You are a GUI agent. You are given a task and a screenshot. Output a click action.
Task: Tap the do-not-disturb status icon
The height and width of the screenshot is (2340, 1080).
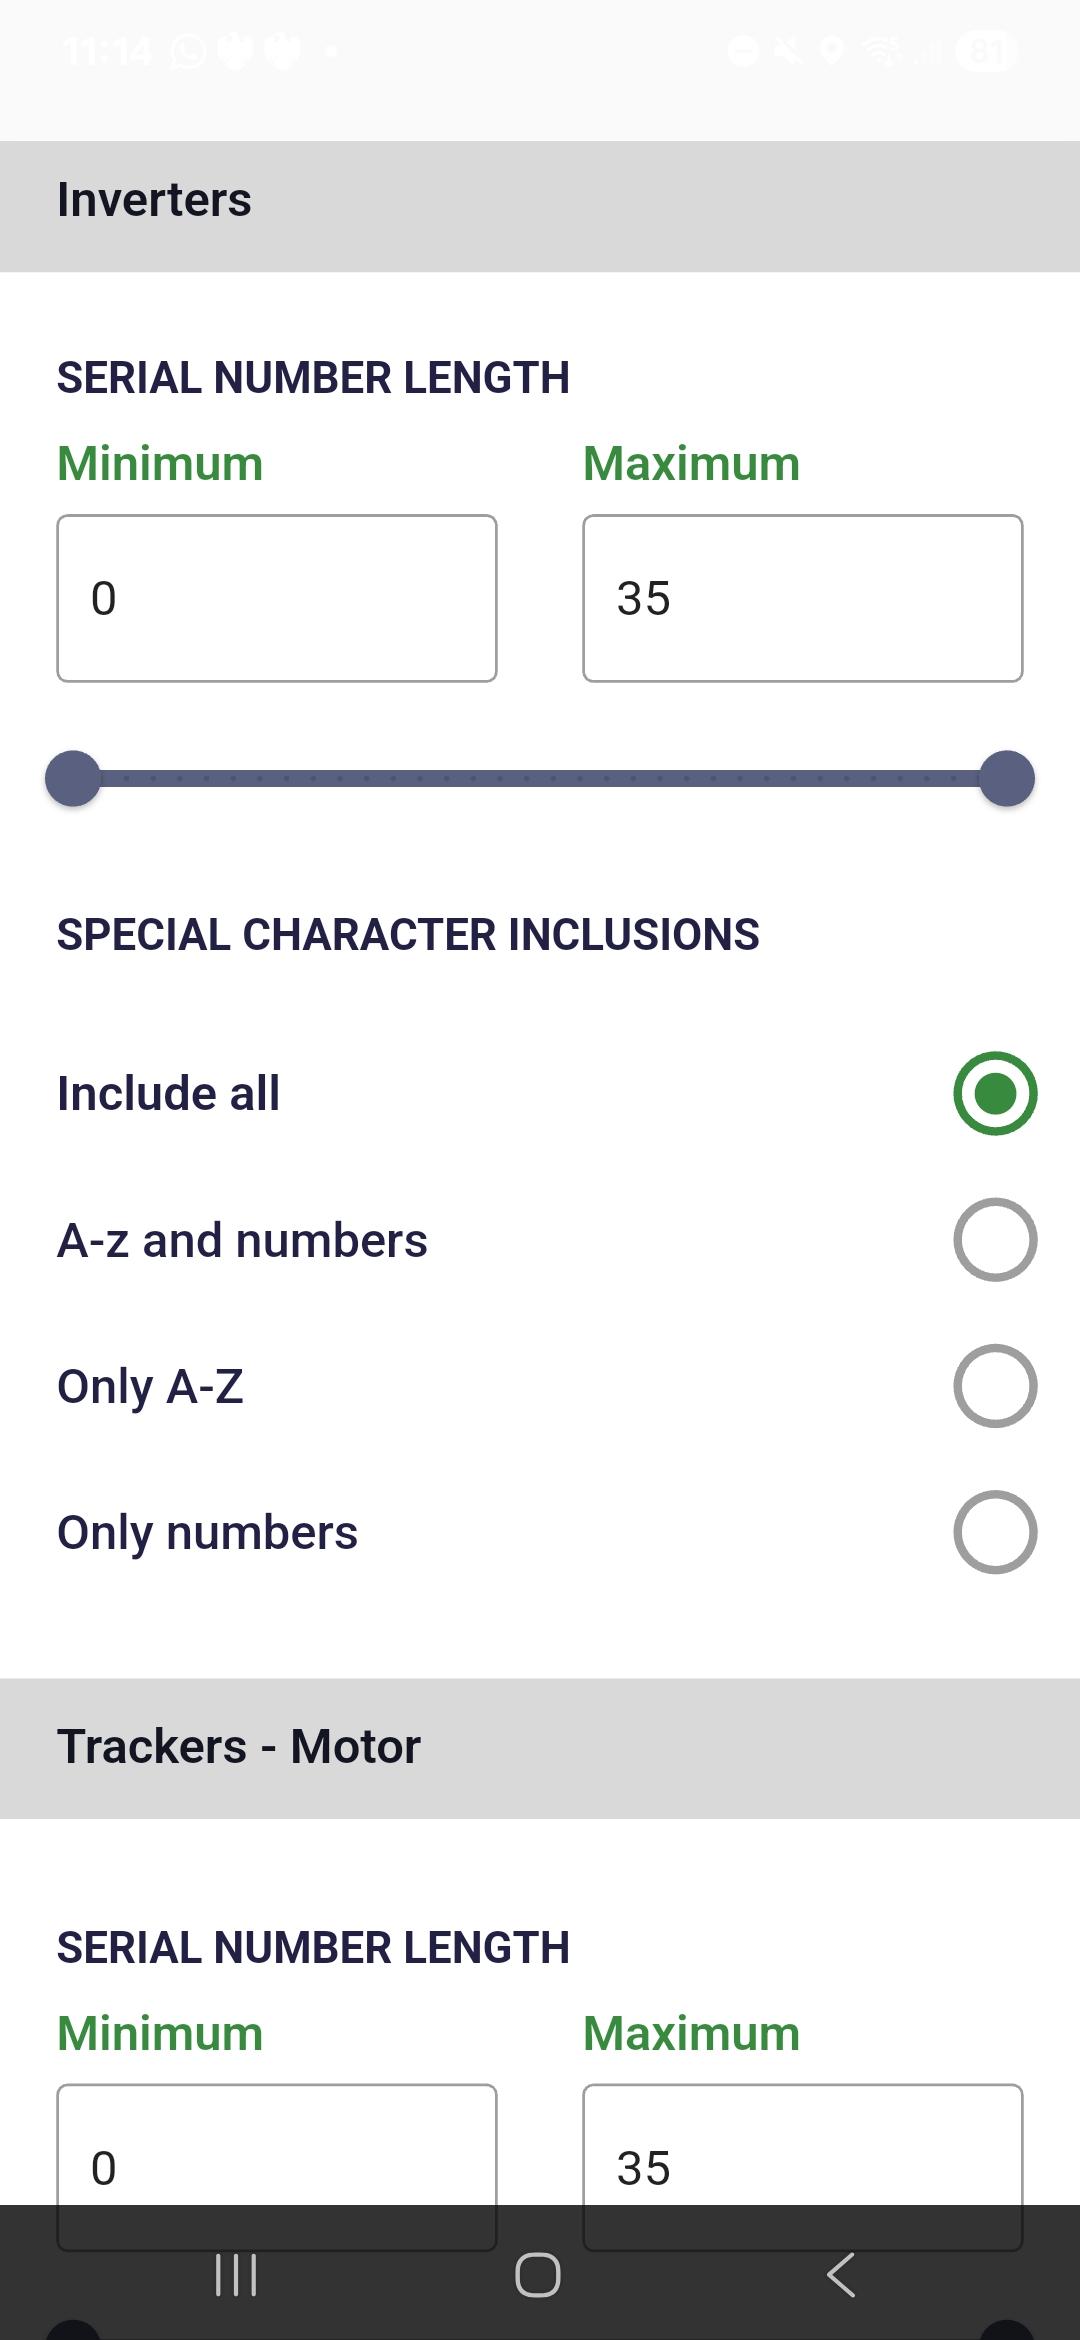tap(743, 50)
